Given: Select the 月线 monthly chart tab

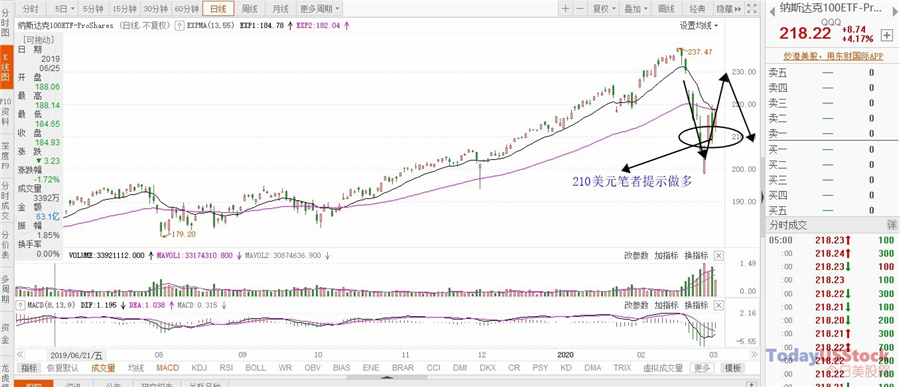Looking at the screenshot, I should tap(280, 9).
